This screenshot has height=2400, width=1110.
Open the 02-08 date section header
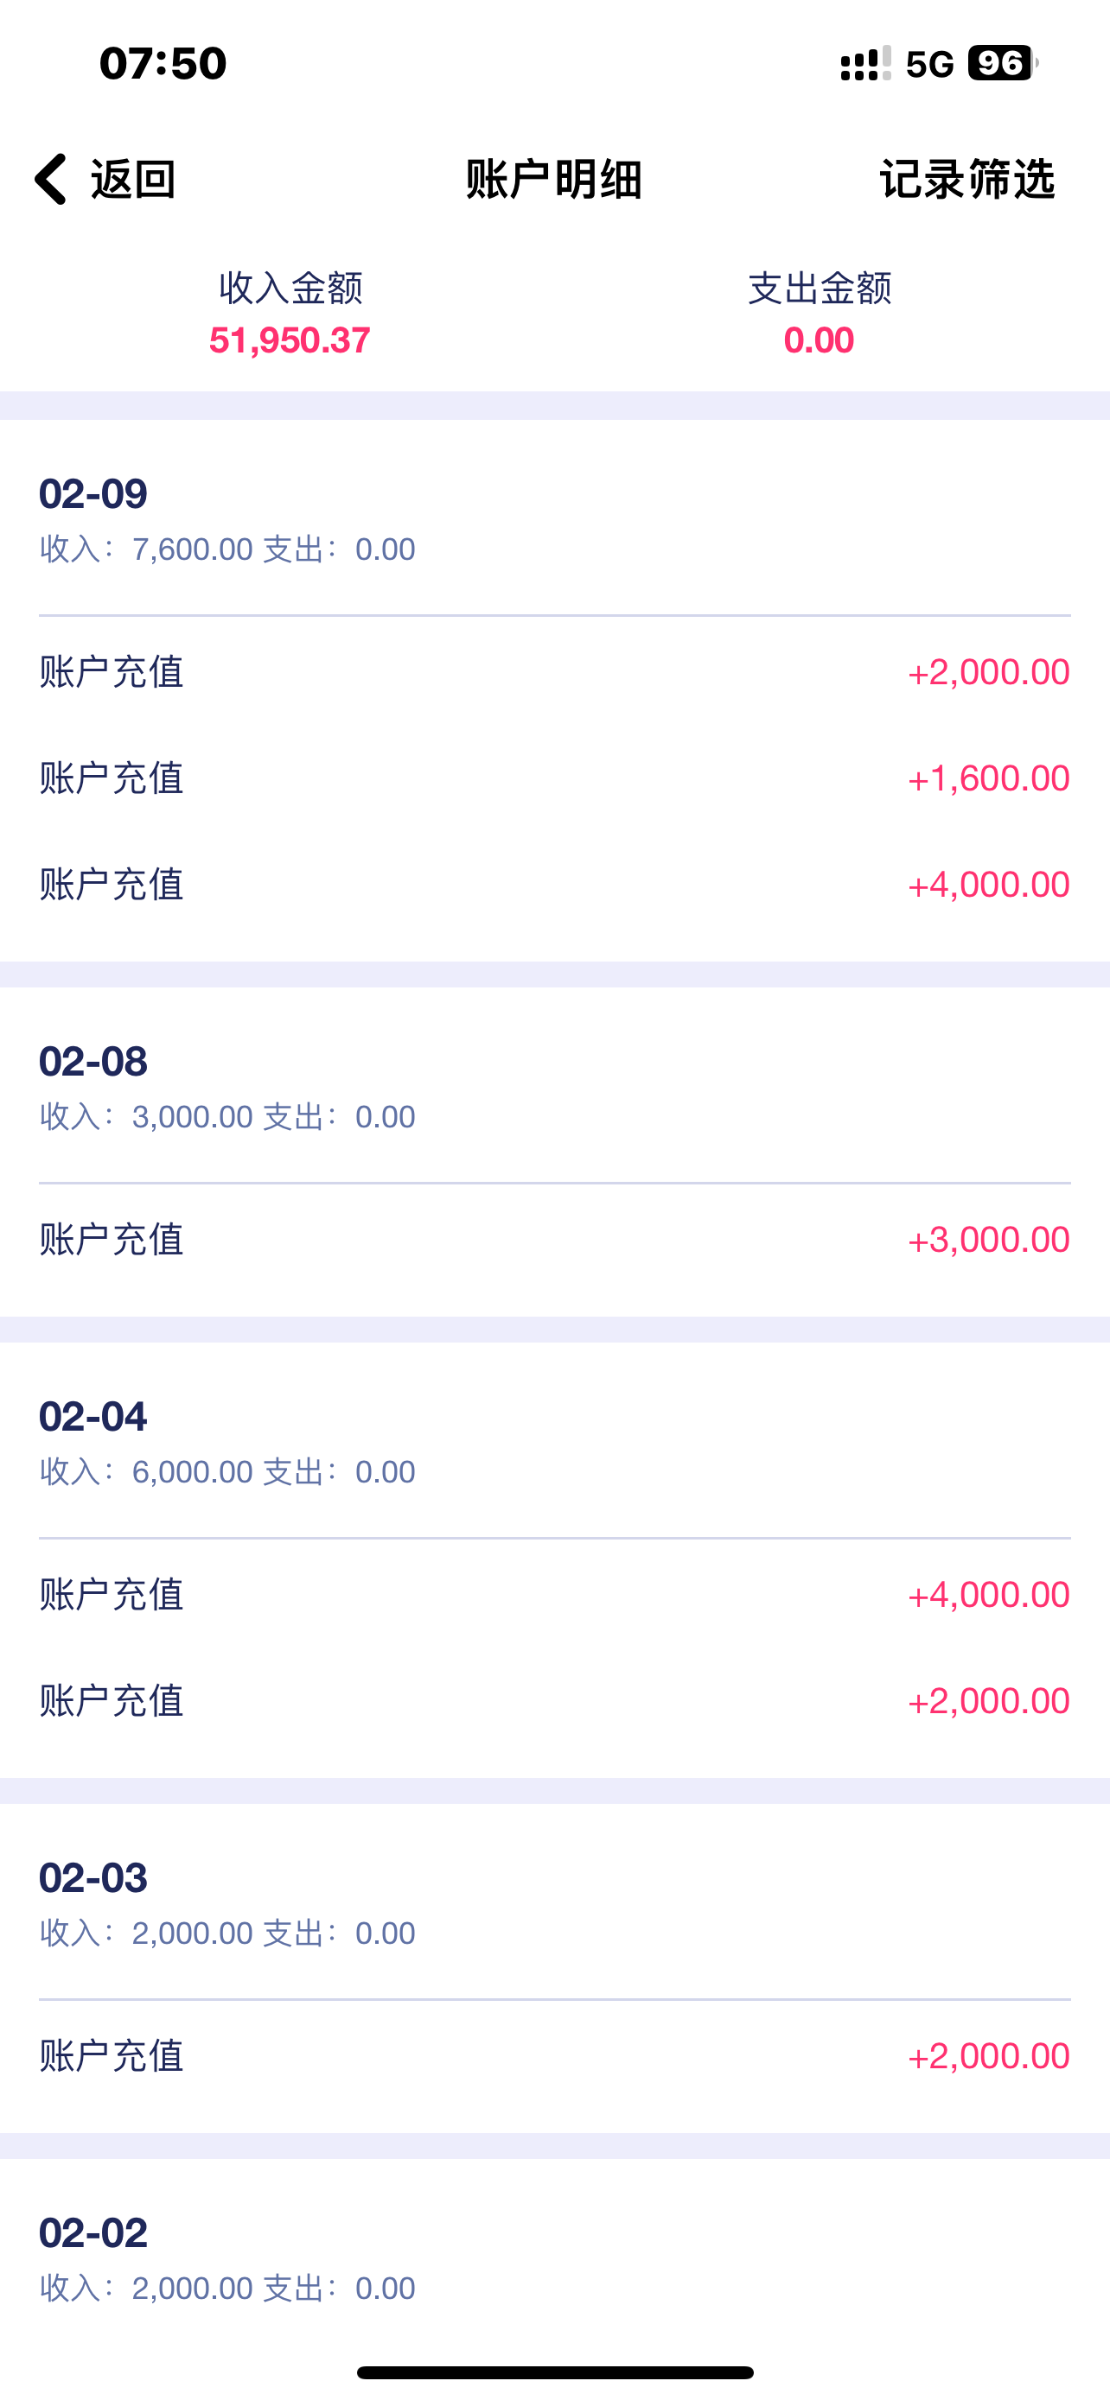tap(93, 1062)
